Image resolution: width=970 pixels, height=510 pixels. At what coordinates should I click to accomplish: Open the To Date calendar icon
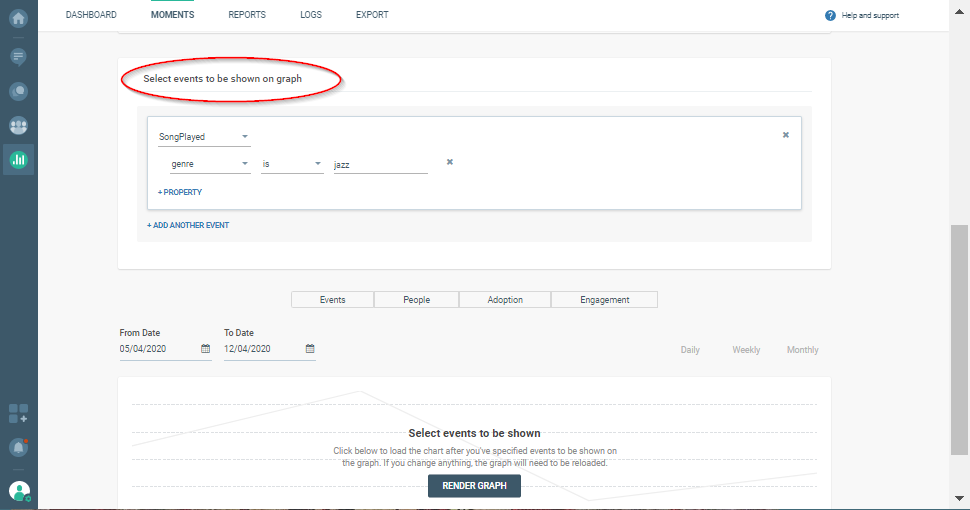310,349
